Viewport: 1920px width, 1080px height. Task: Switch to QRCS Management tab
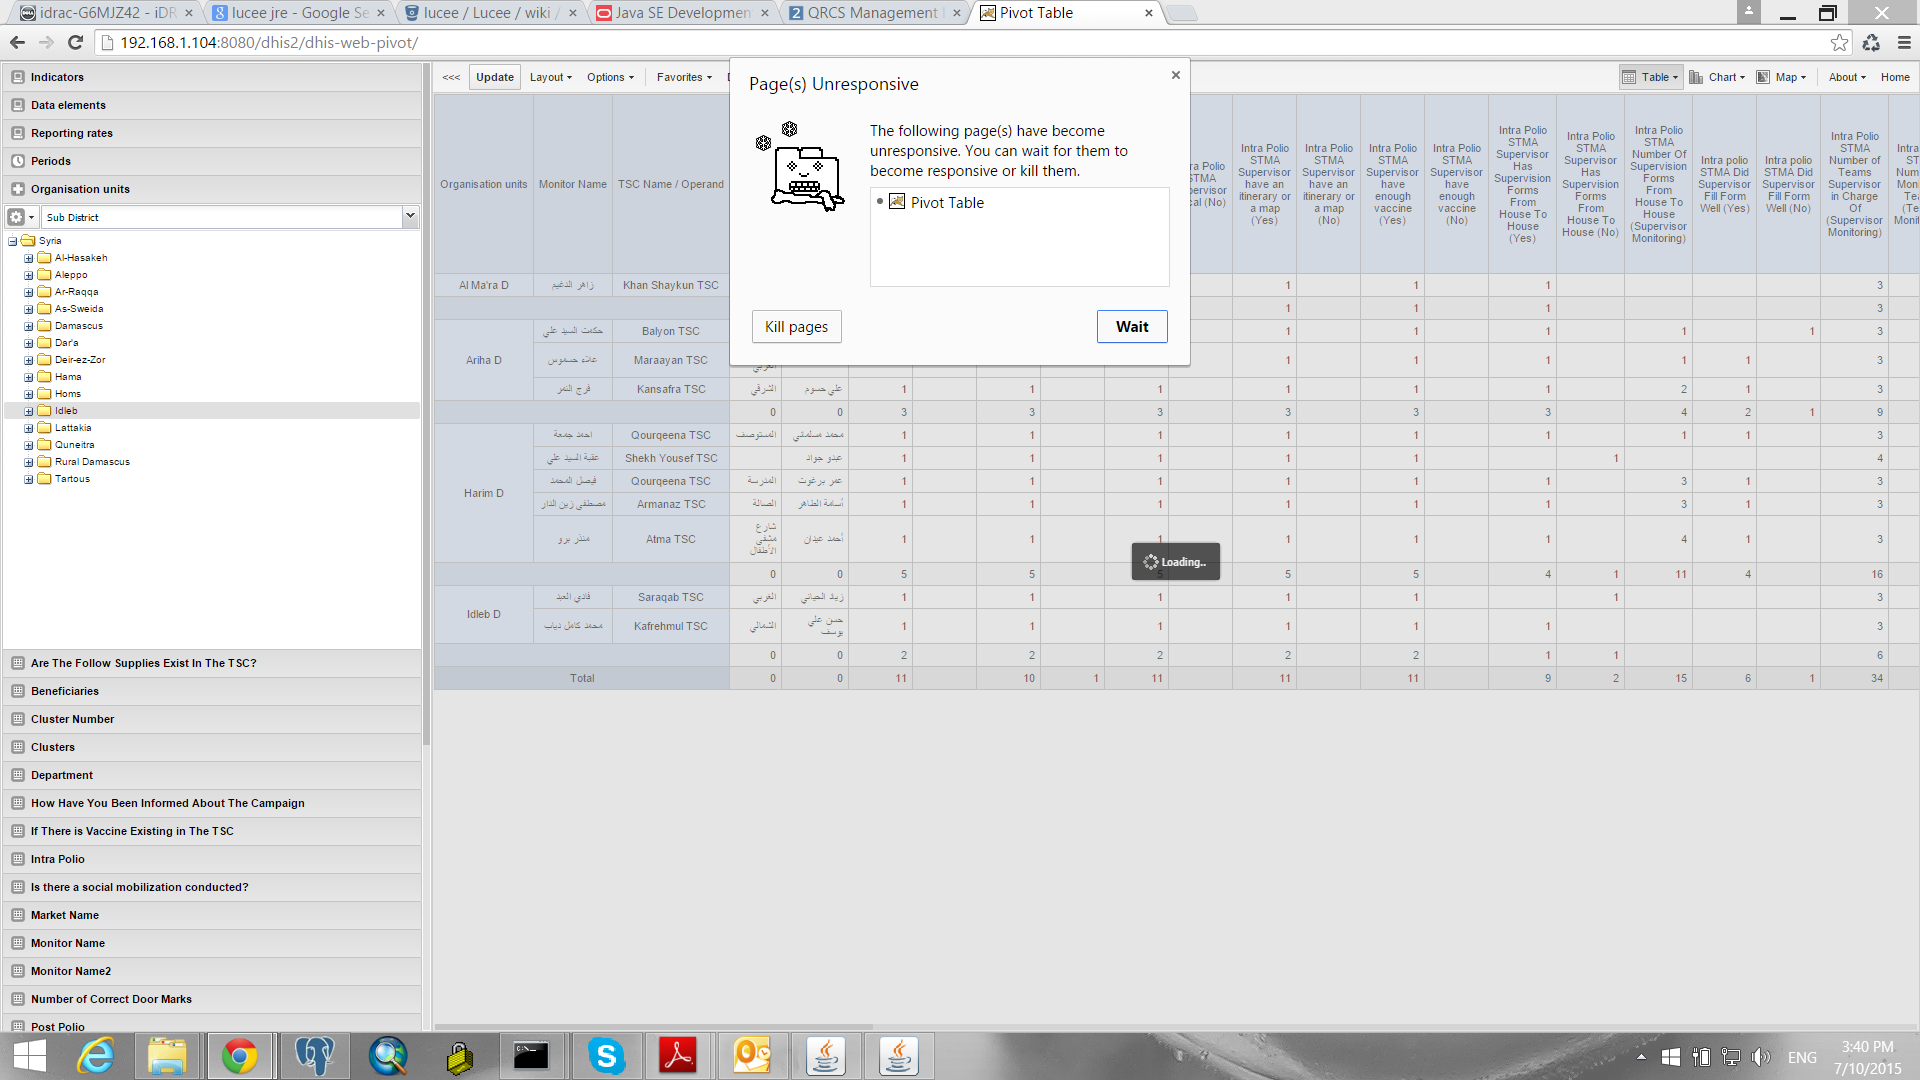pyautogui.click(x=871, y=13)
